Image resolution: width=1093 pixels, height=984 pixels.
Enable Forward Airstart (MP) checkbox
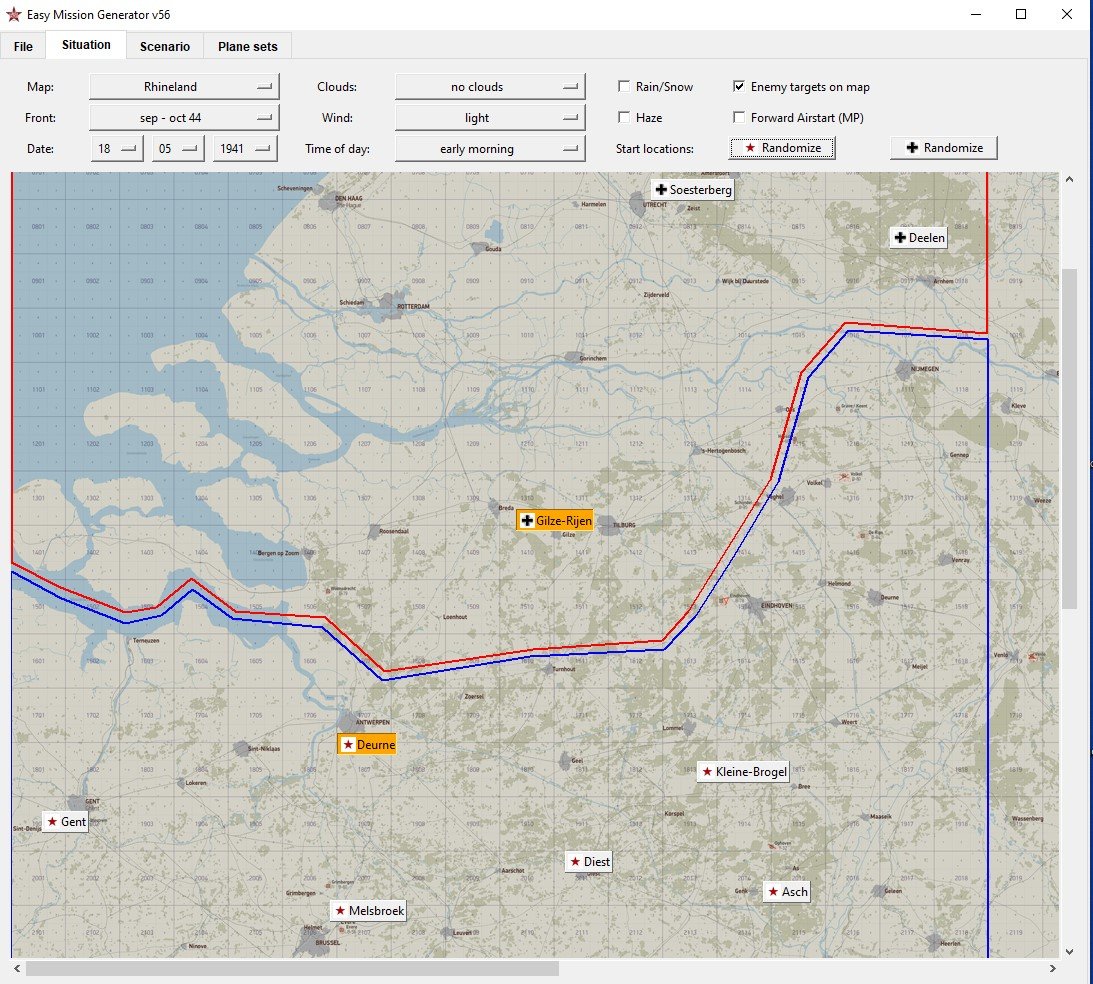pos(739,117)
